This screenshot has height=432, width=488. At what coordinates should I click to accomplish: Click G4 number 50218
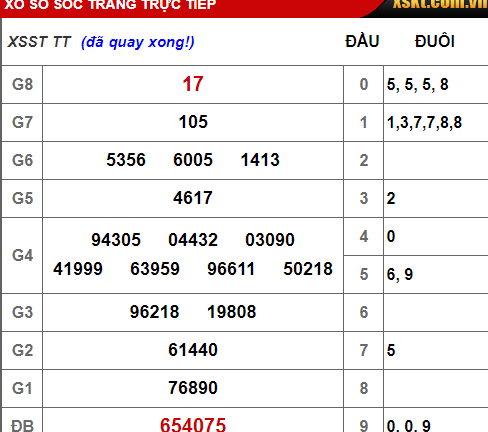pos(308,269)
